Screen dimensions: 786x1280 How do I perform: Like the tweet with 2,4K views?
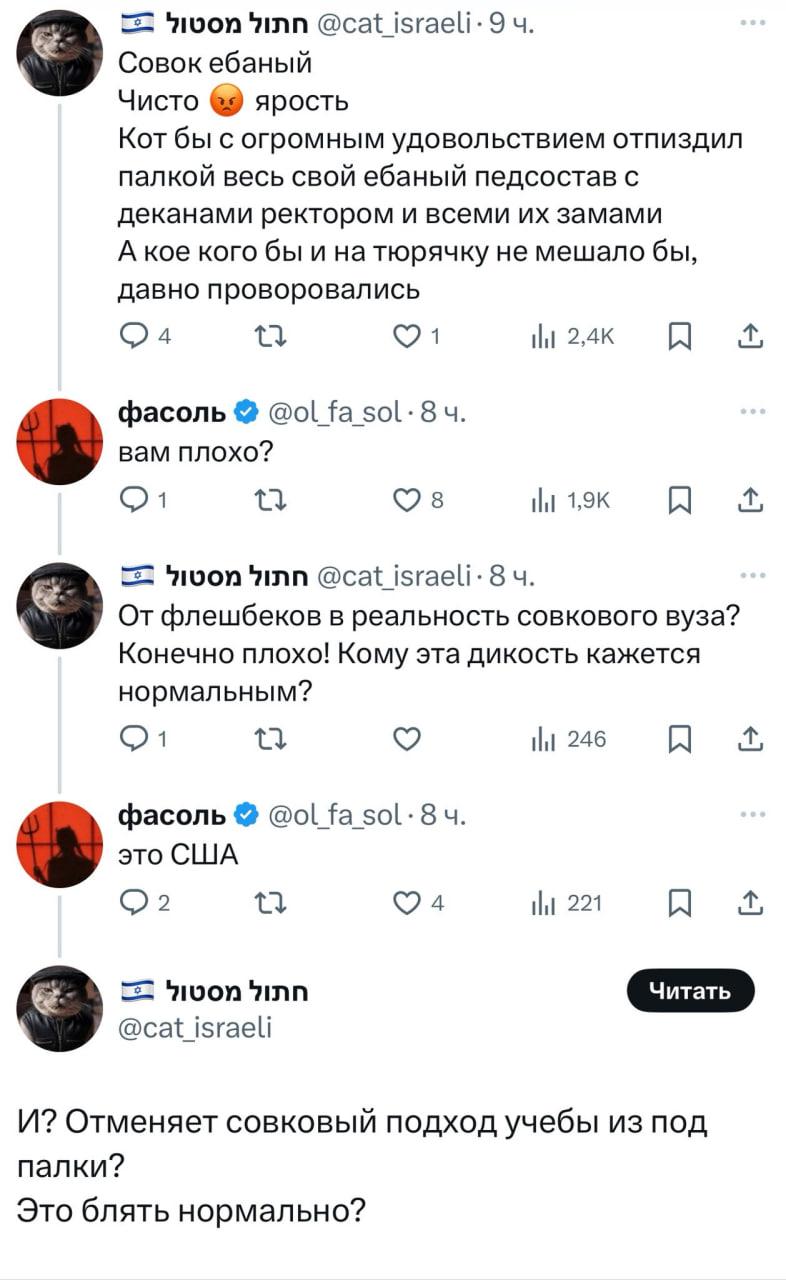click(403, 339)
